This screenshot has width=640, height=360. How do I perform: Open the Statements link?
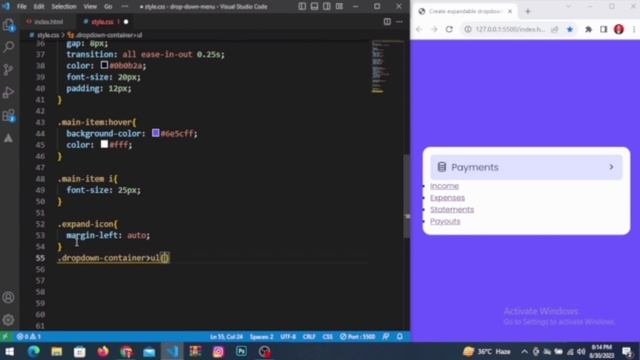452,210
